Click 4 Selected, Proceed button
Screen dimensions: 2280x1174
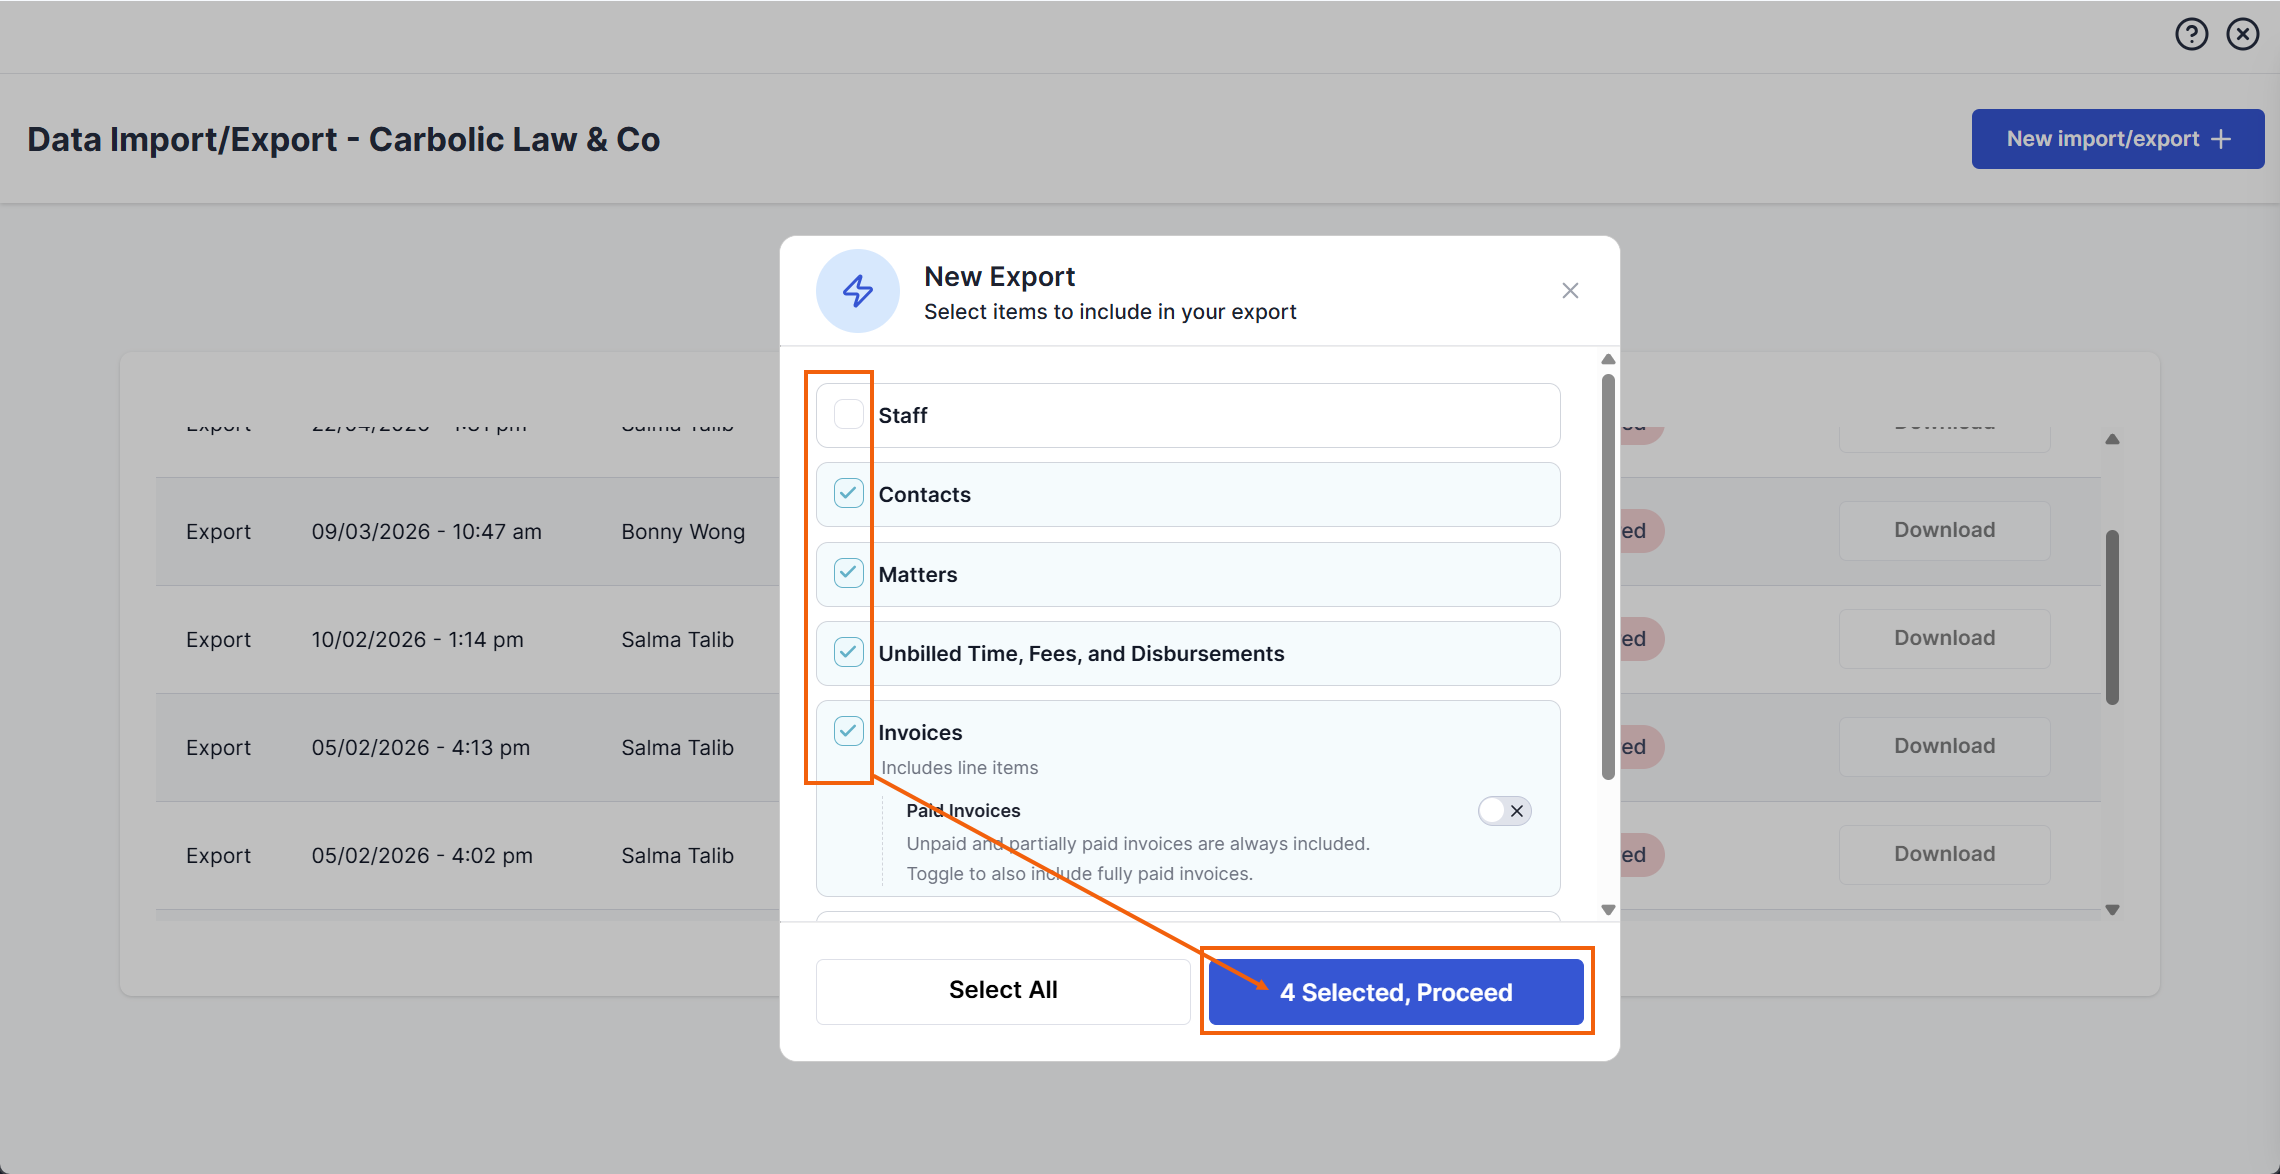click(x=1396, y=992)
